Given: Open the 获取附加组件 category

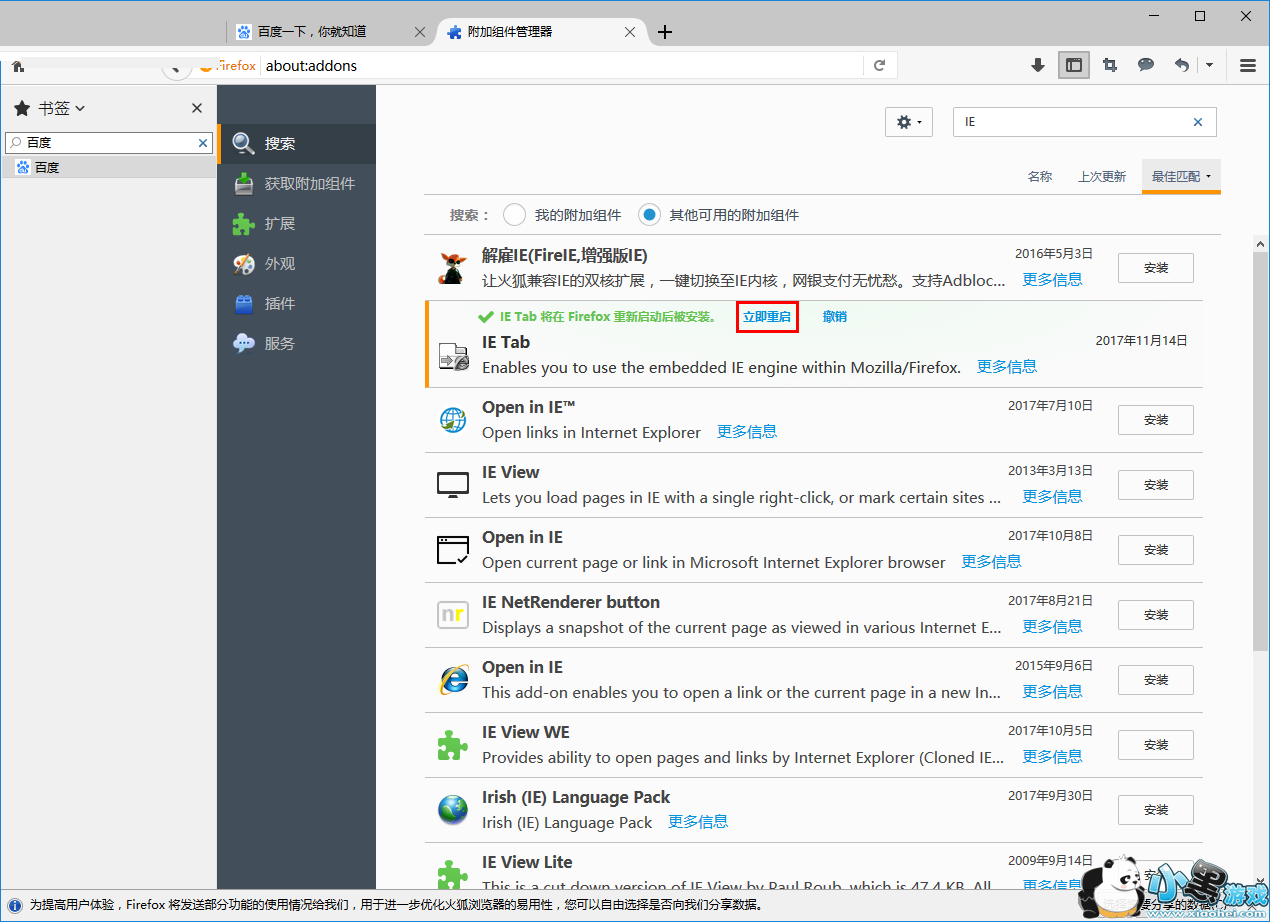Looking at the screenshot, I should click(x=297, y=184).
